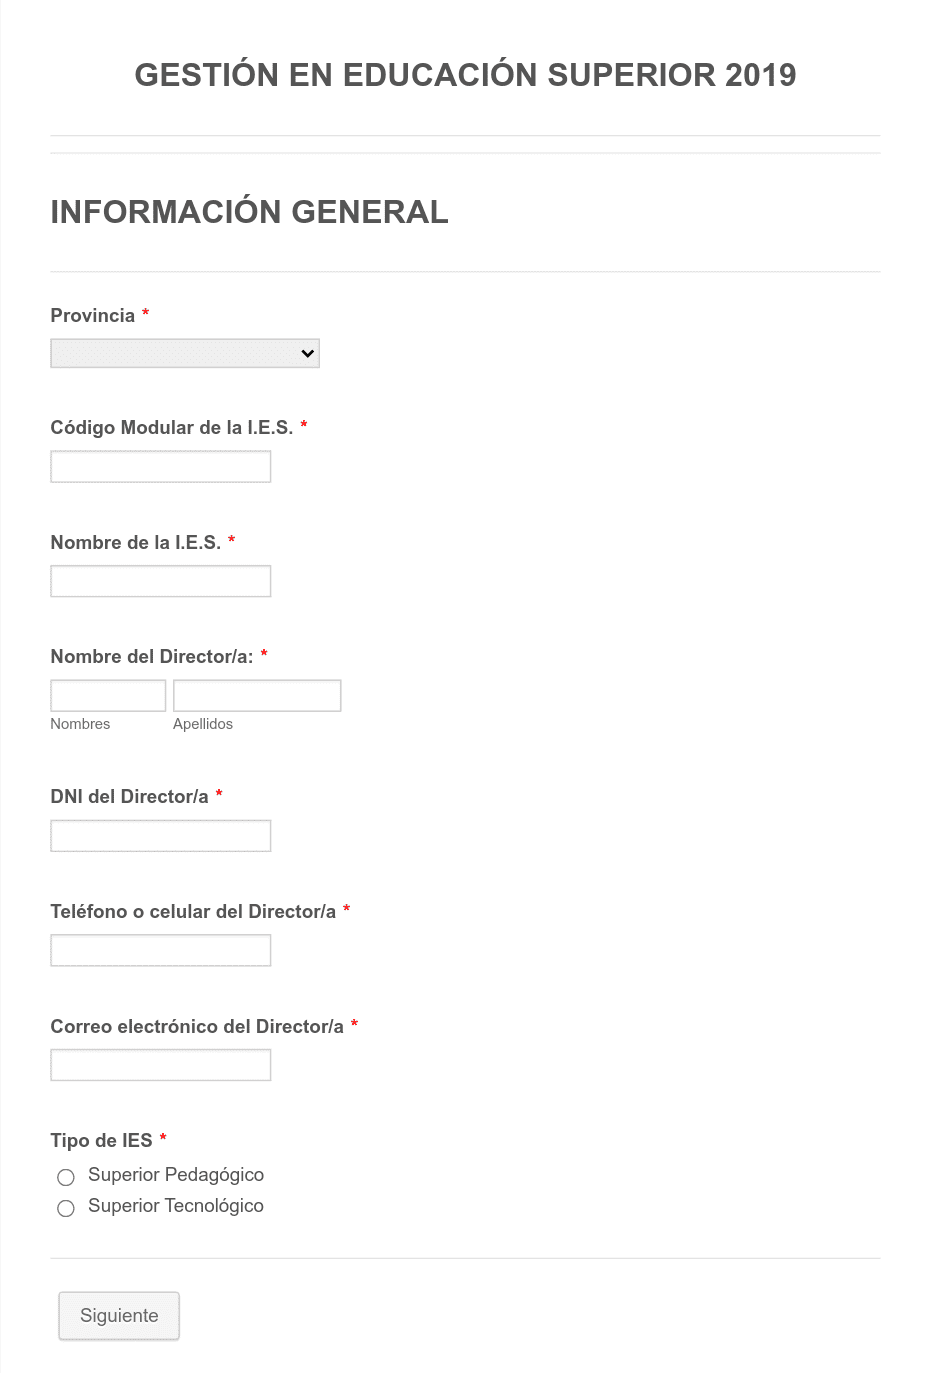Viewport: 930px width, 1373px height.
Task: Click the Superior Pedagógico label text
Action: 176,1175
